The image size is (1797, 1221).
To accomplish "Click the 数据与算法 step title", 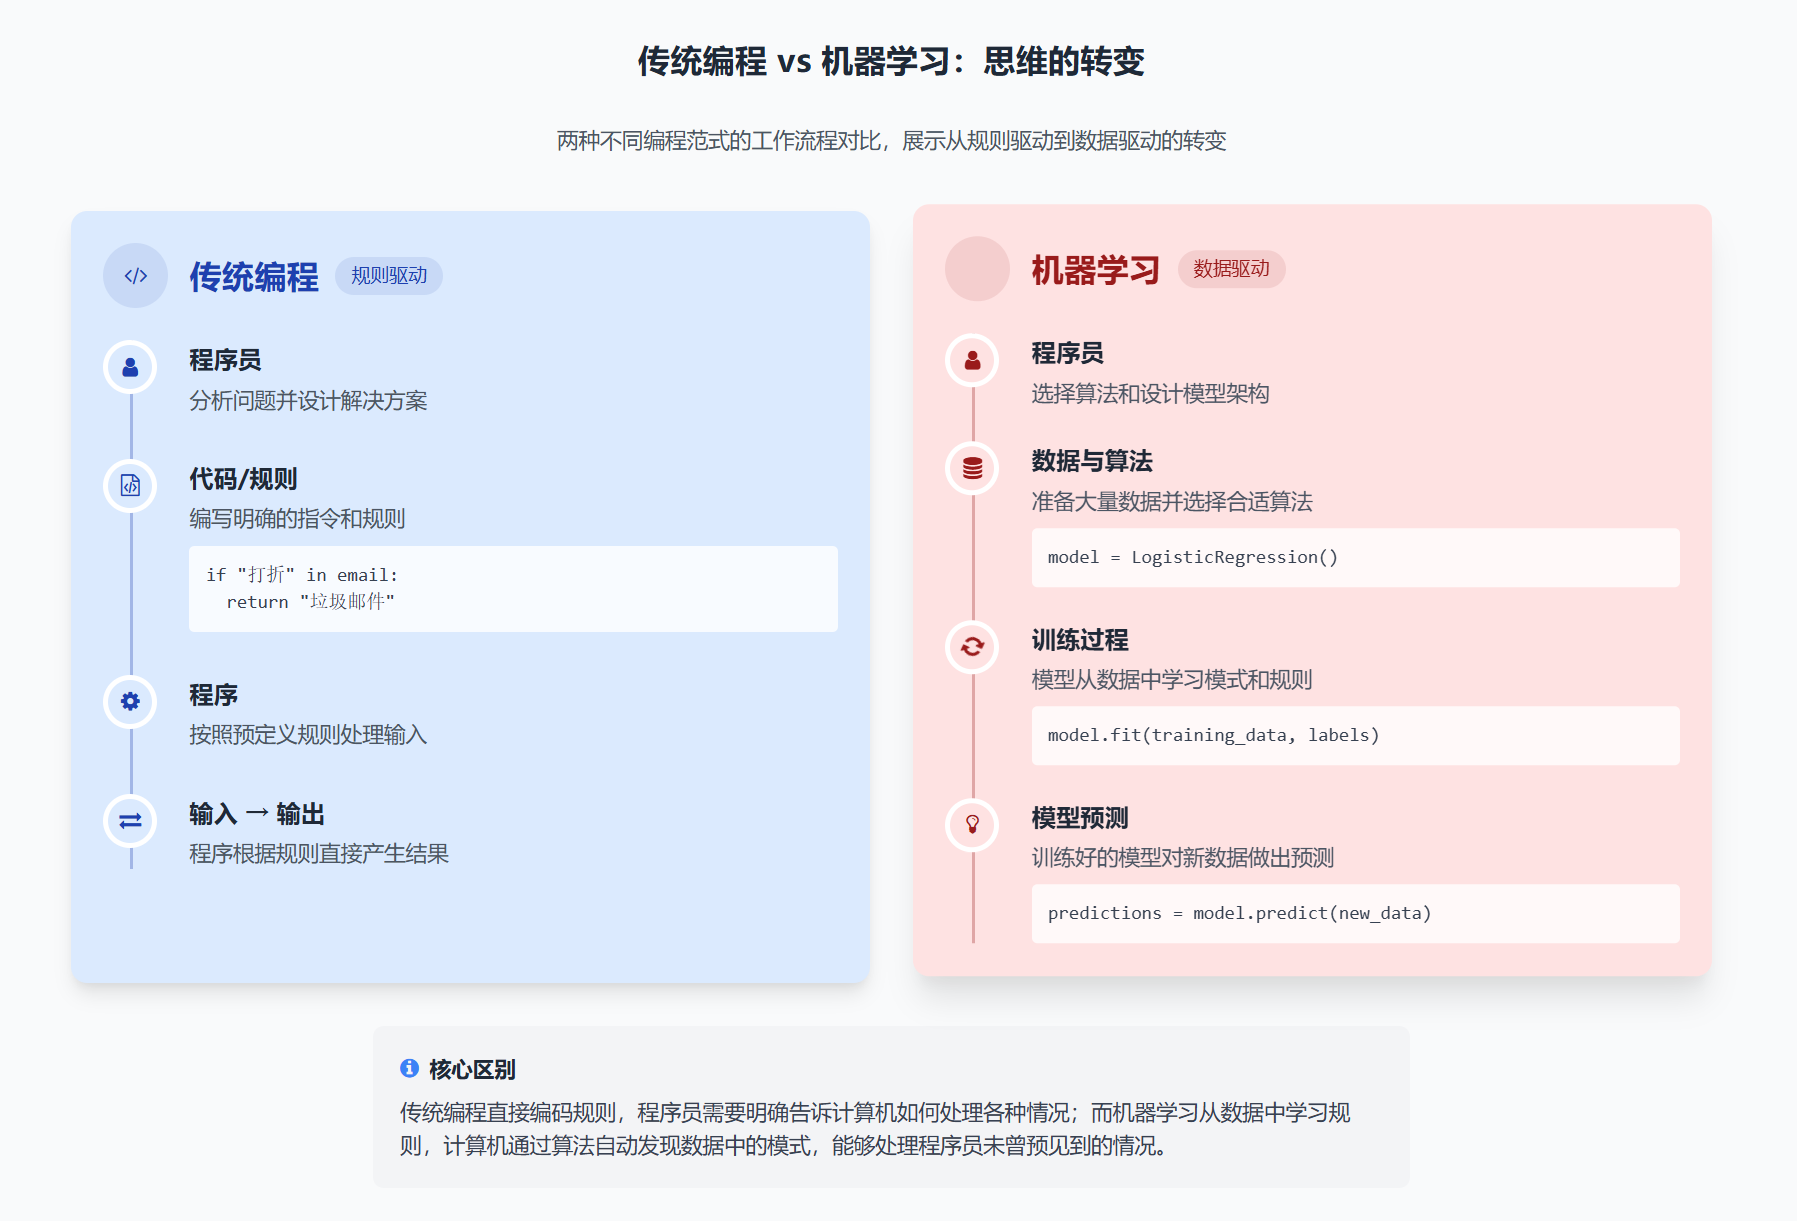I will click(x=1092, y=461).
